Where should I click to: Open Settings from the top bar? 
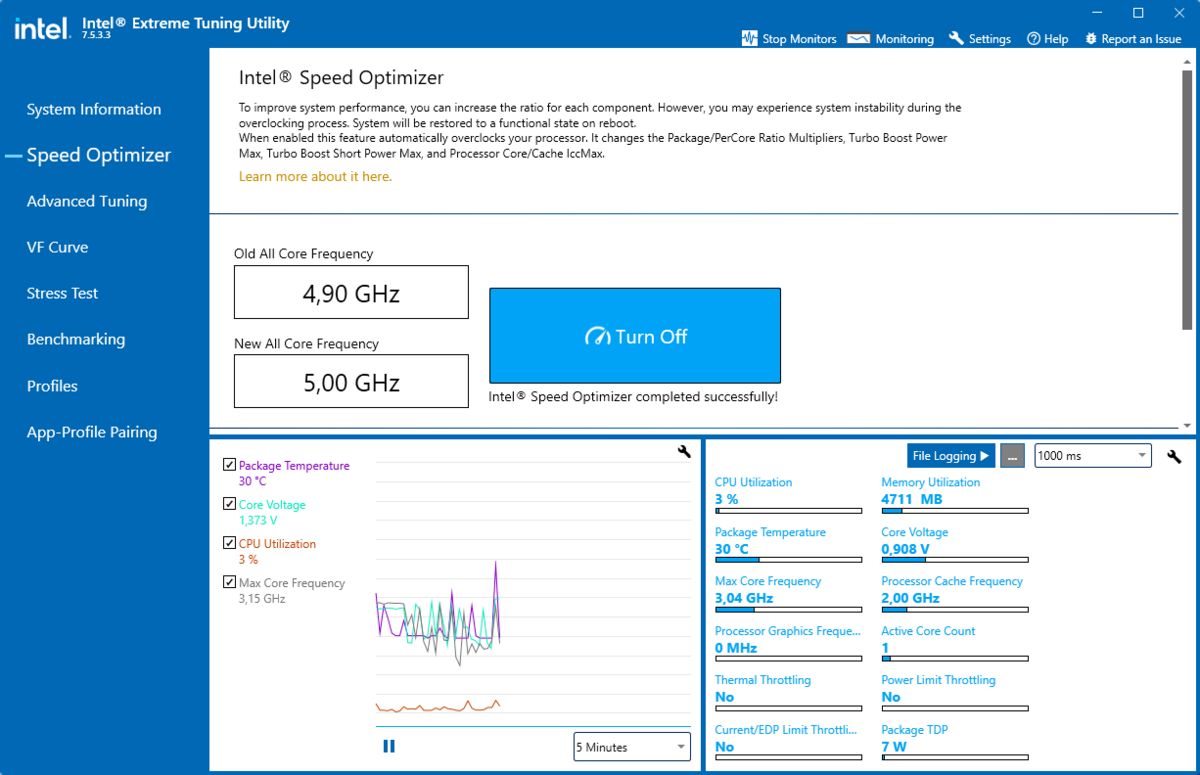click(980, 39)
